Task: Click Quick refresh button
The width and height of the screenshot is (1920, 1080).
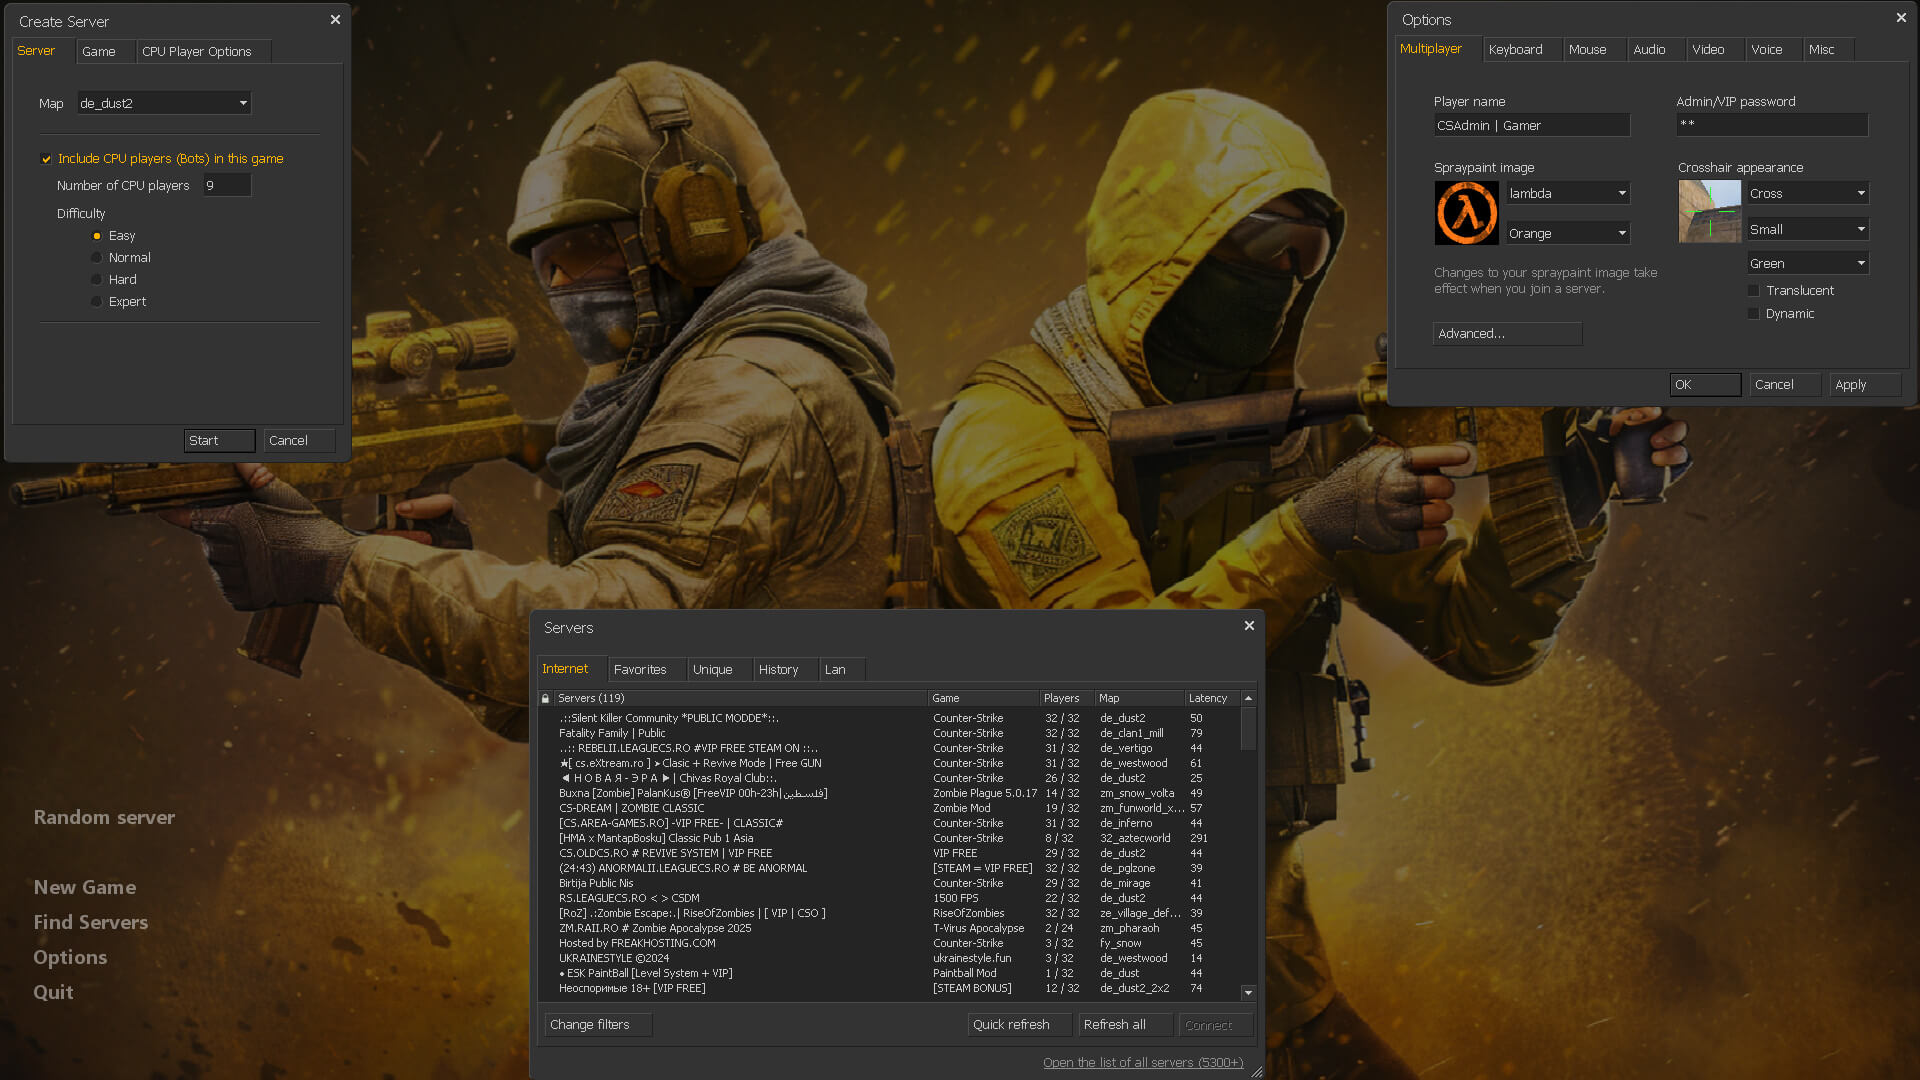Action: (1019, 1025)
